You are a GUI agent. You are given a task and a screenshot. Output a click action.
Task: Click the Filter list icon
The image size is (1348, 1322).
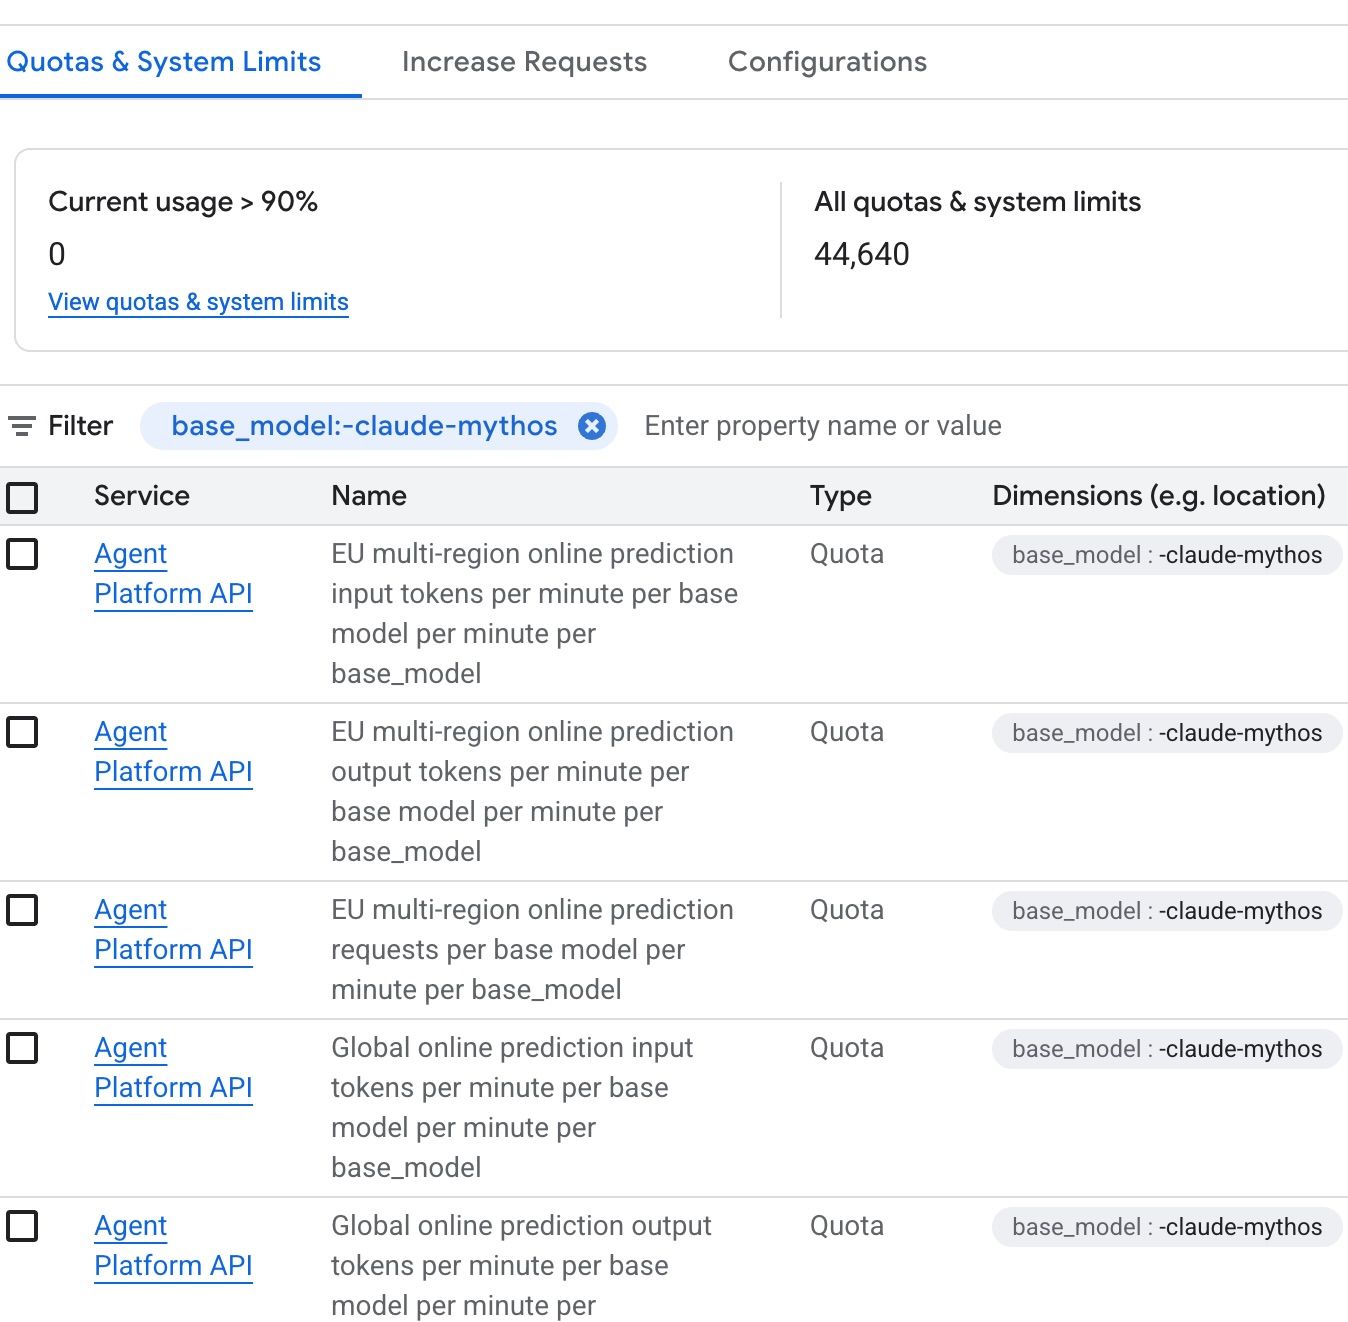(x=22, y=426)
